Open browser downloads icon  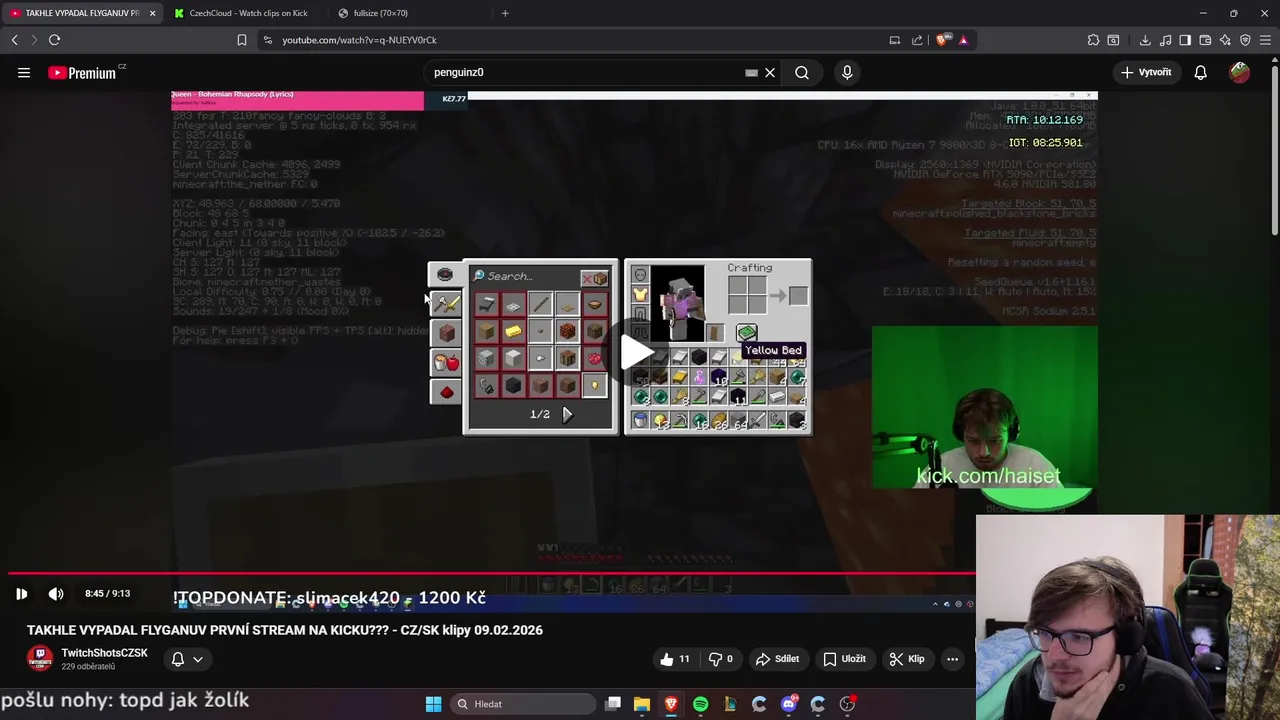(x=1145, y=40)
